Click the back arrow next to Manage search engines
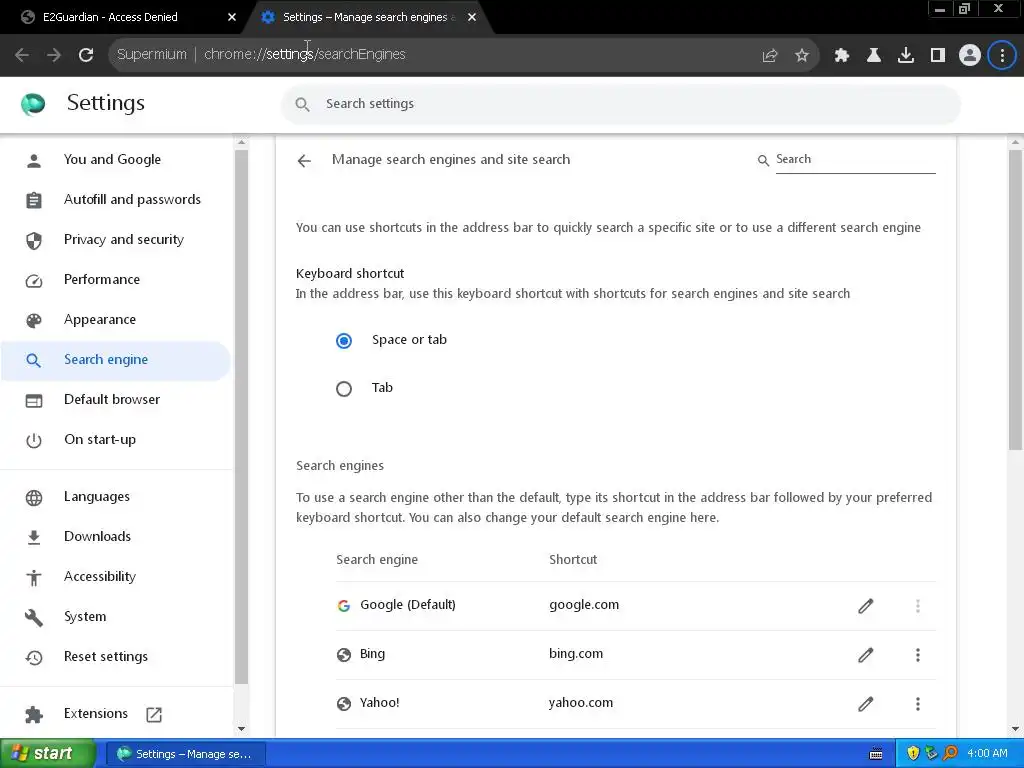This screenshot has height=768, width=1024. [x=304, y=161]
